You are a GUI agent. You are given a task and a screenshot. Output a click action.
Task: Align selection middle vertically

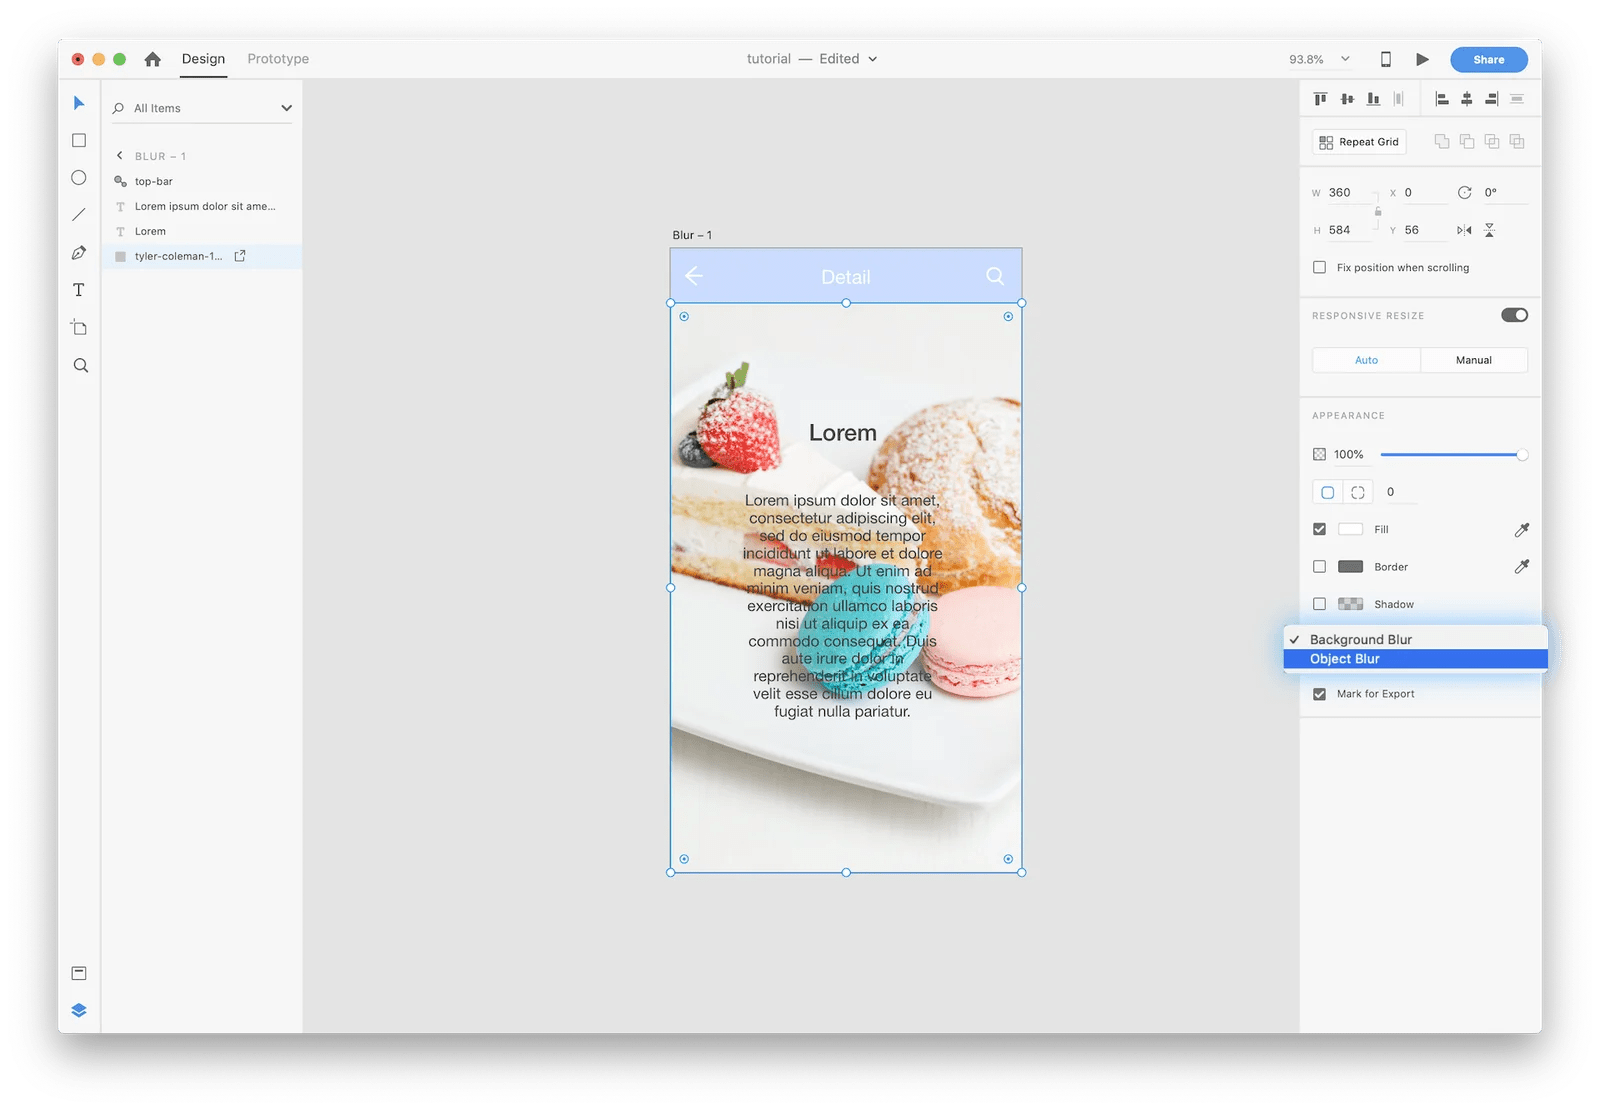coord(1347,98)
